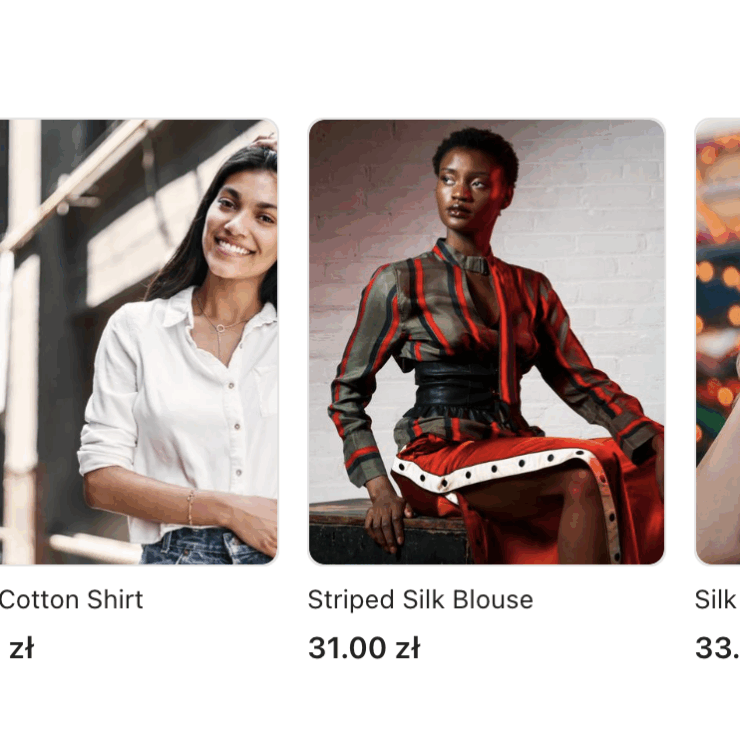This screenshot has width=740, height=740.
Task: Click the blurred bokeh lights product card
Action: click(718, 342)
